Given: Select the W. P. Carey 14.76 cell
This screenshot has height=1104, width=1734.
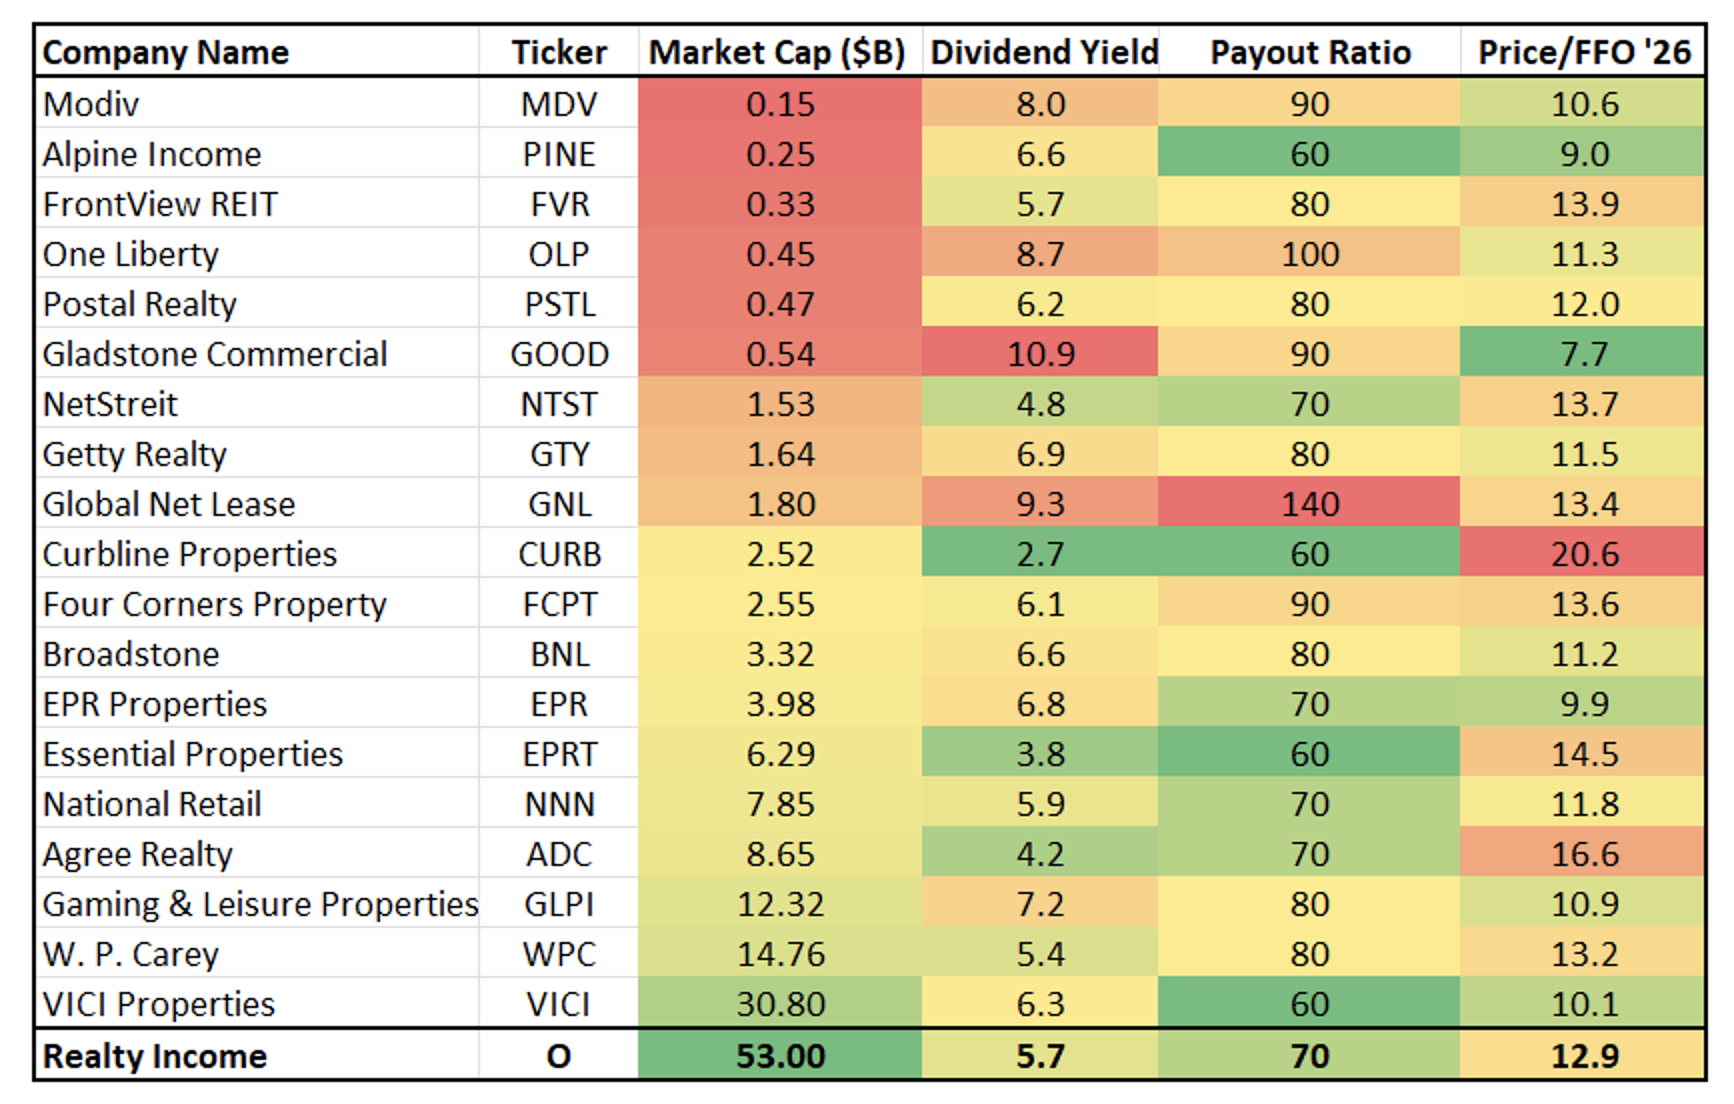Looking at the screenshot, I should click(780, 954).
